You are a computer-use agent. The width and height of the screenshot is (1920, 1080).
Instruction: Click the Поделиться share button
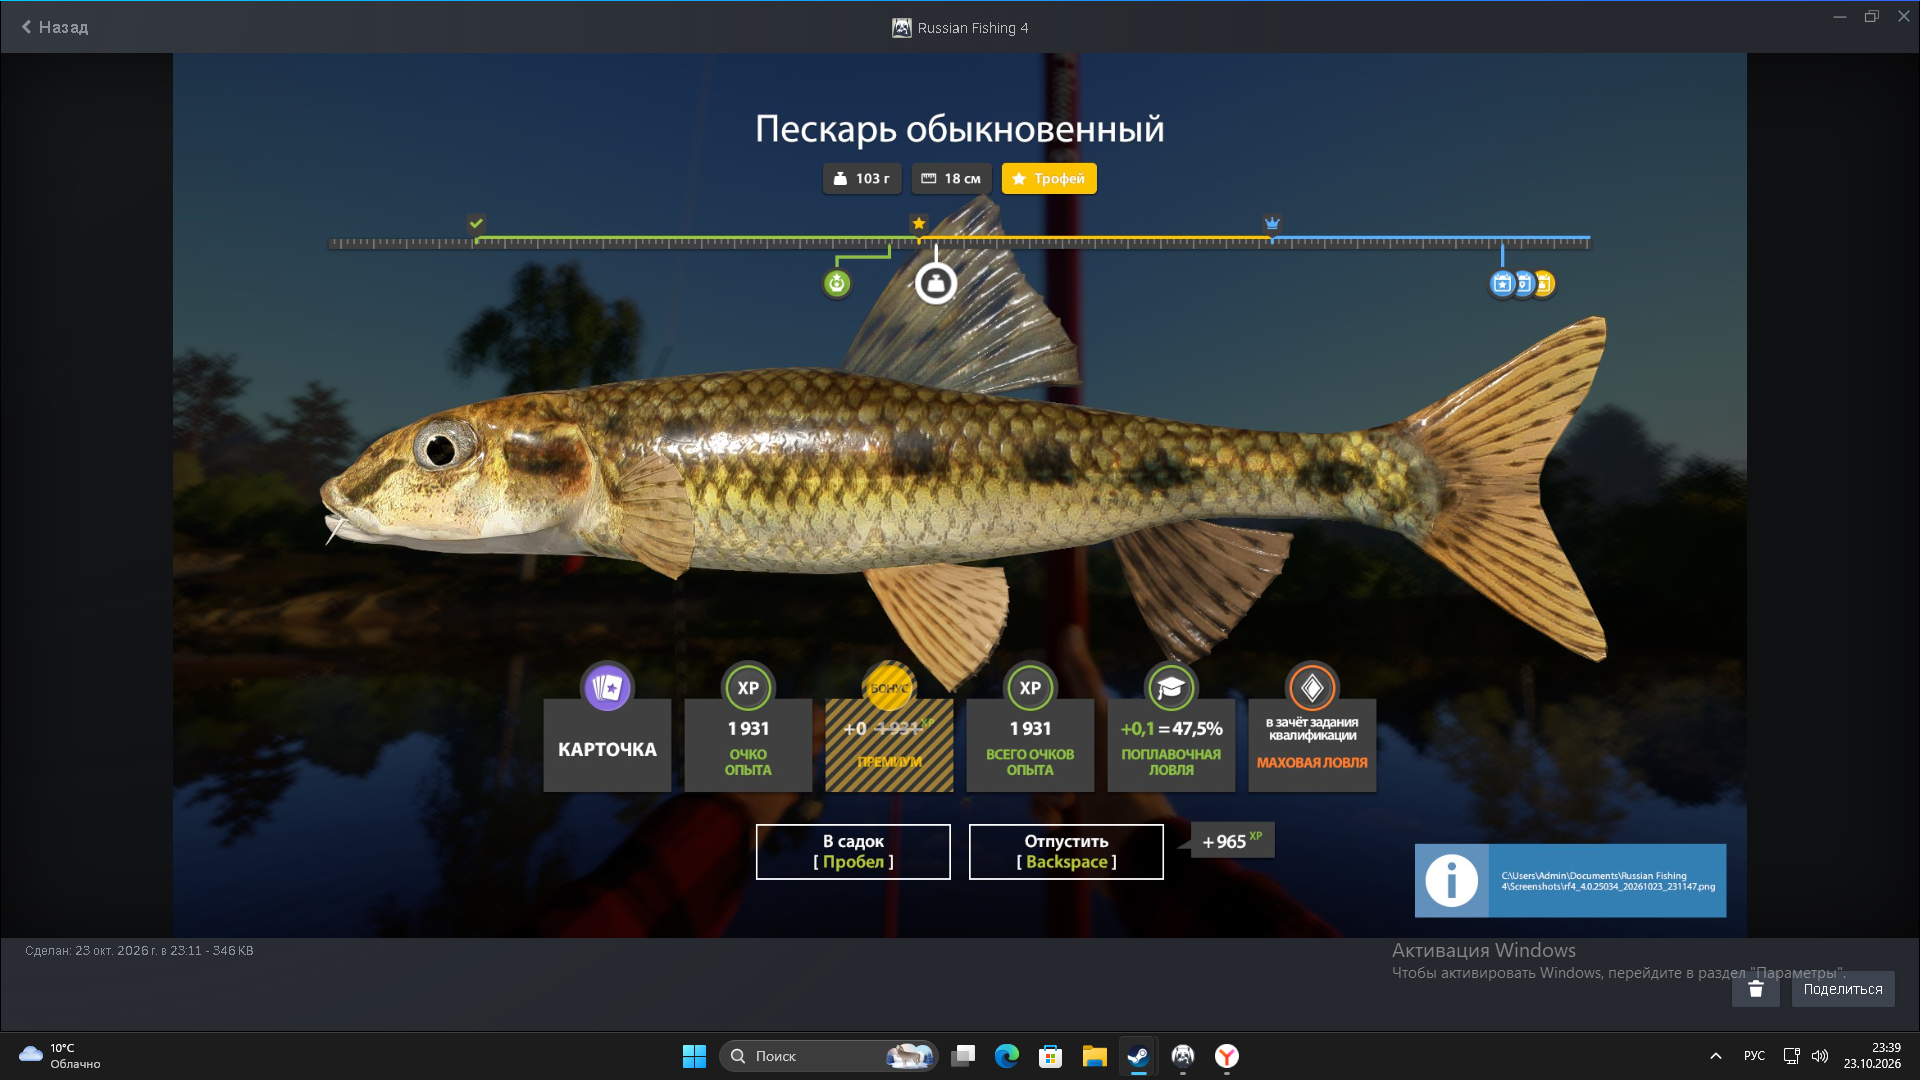(x=1843, y=989)
